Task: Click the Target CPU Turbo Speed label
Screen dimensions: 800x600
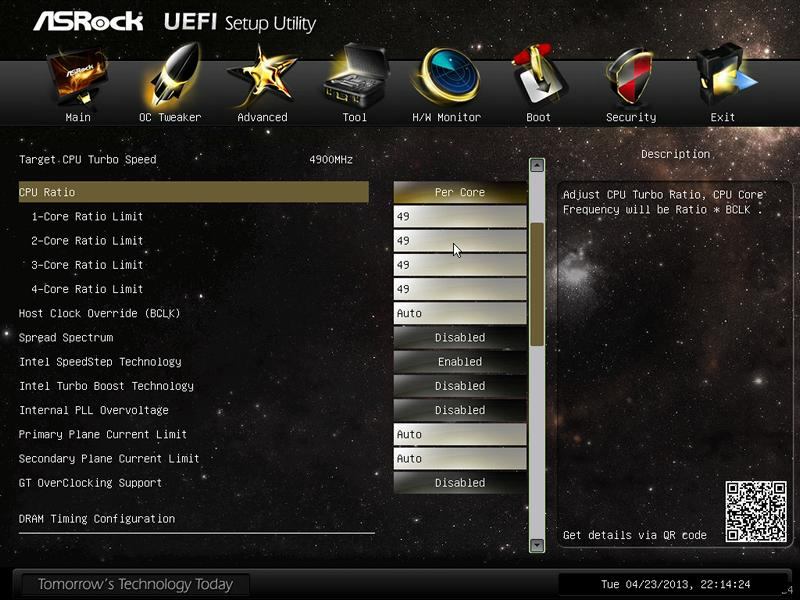Action: click(x=87, y=160)
